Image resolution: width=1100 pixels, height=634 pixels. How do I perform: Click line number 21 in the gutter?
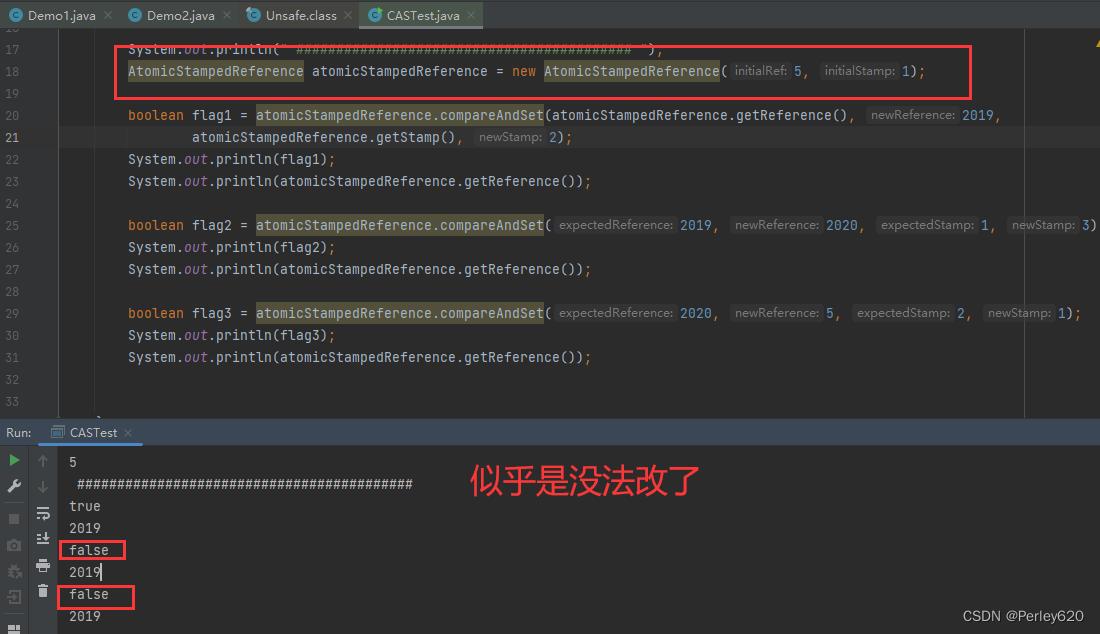point(12,137)
